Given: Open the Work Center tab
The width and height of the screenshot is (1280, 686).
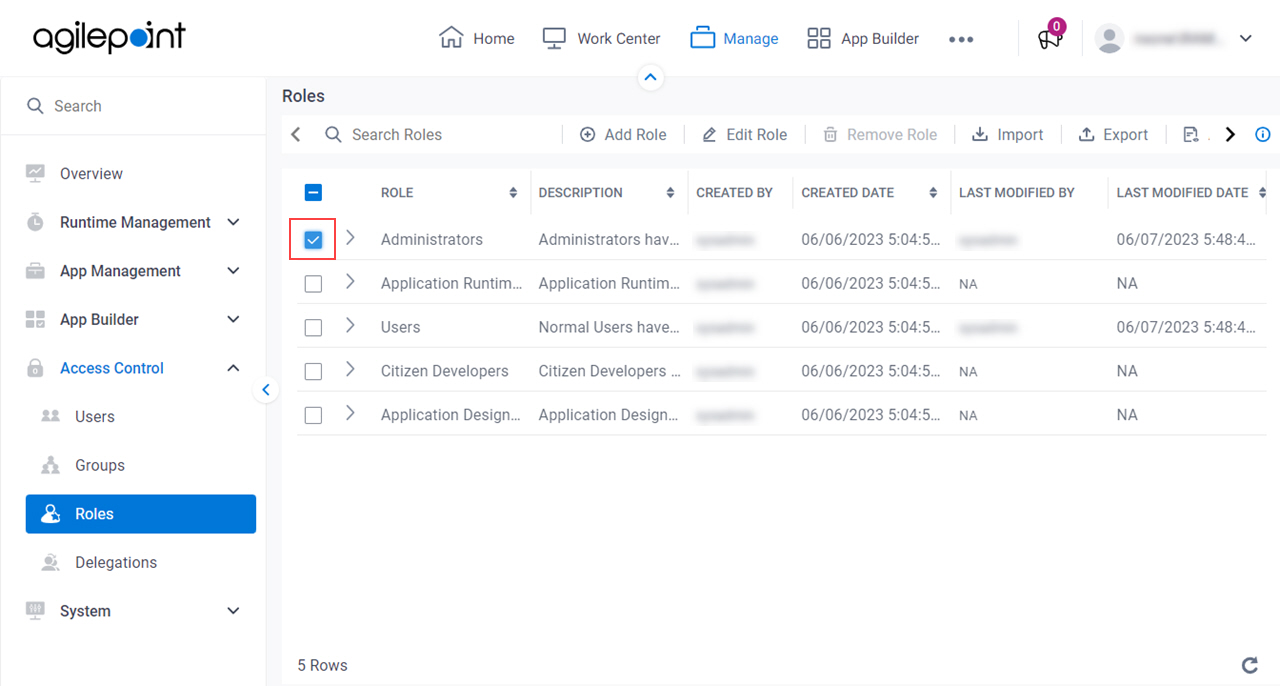Looking at the screenshot, I should 601,38.
